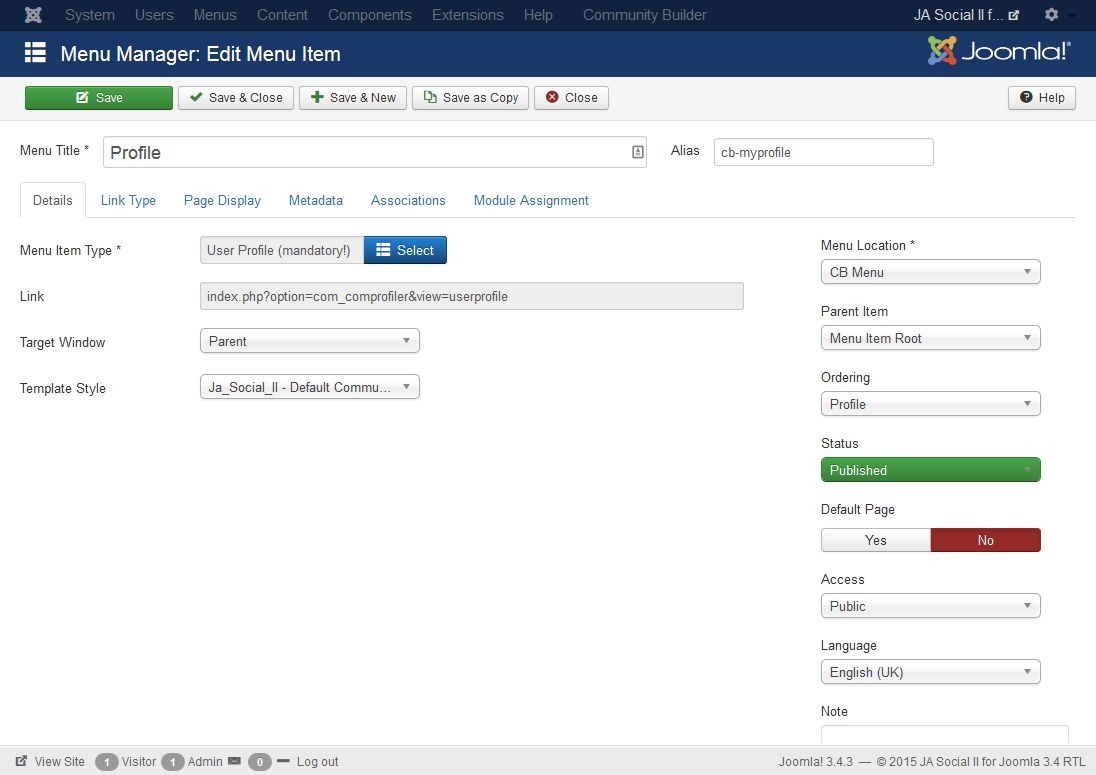Click the external link icon beside JA Social II
Screen dimensions: 1096x775
(1014, 15)
